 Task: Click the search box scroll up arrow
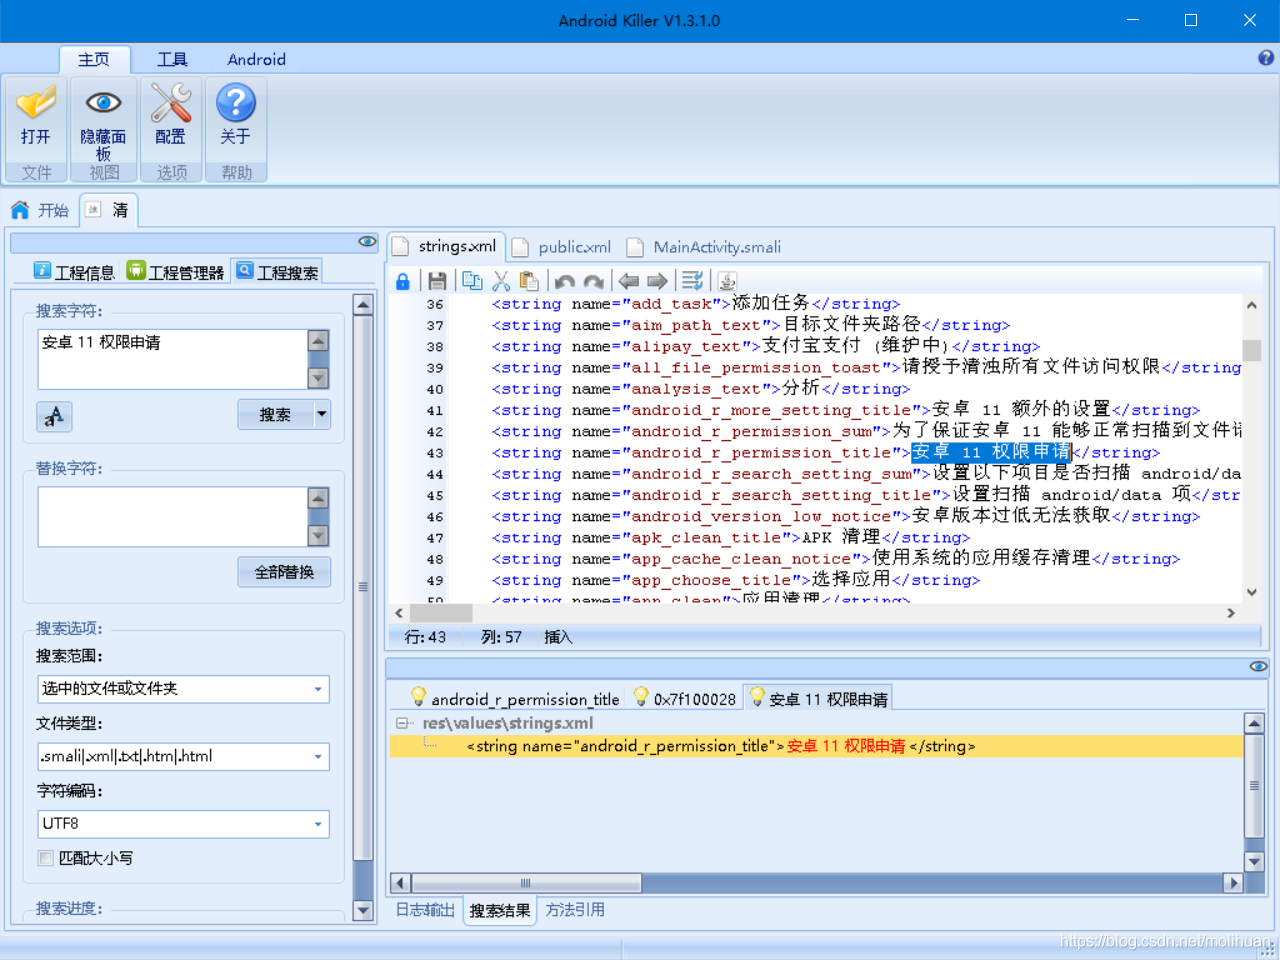[x=318, y=340]
